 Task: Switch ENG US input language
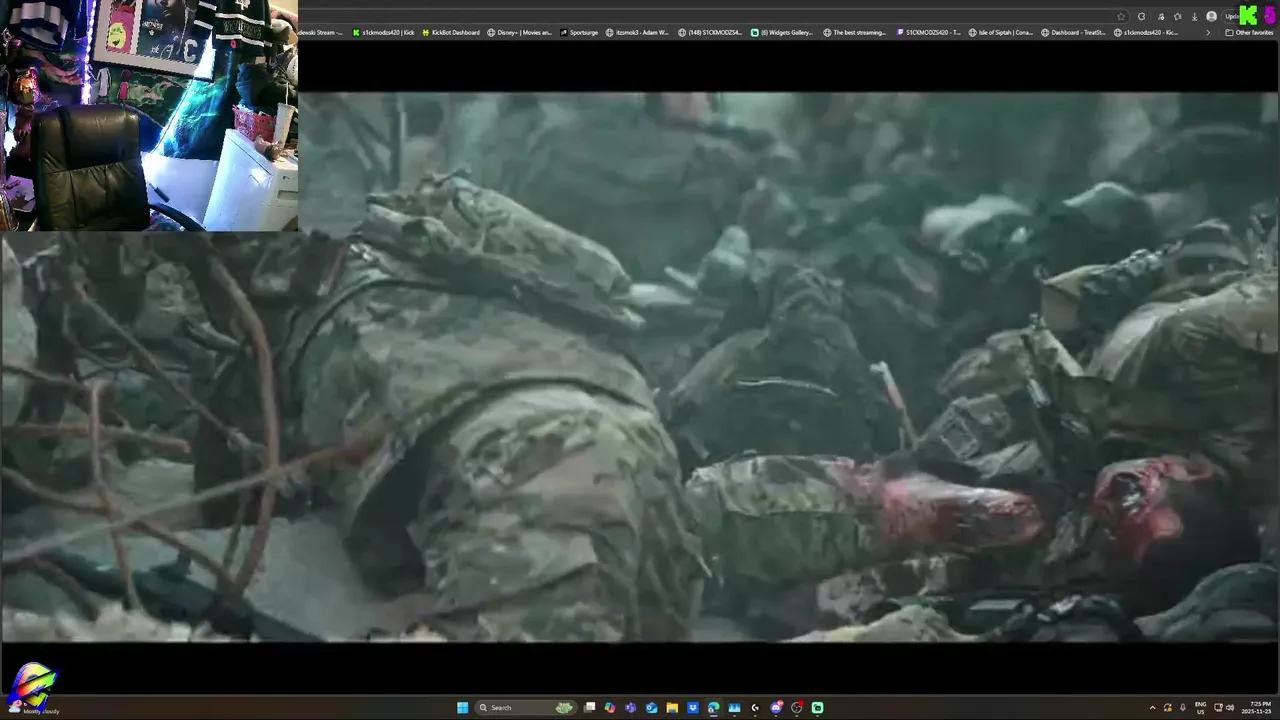1201,707
